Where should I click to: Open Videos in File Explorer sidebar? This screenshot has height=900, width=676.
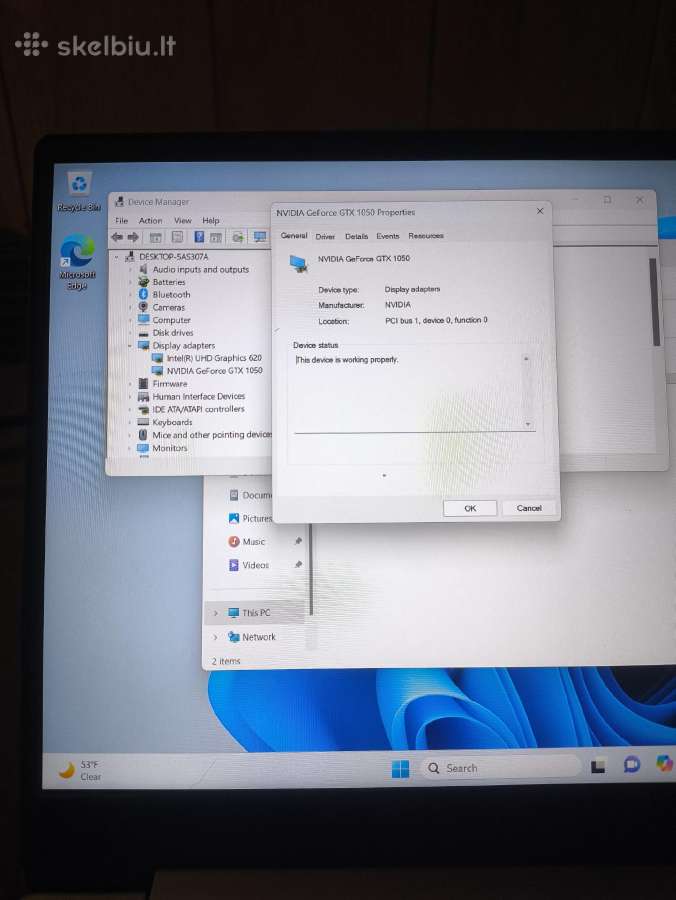[x=249, y=565]
